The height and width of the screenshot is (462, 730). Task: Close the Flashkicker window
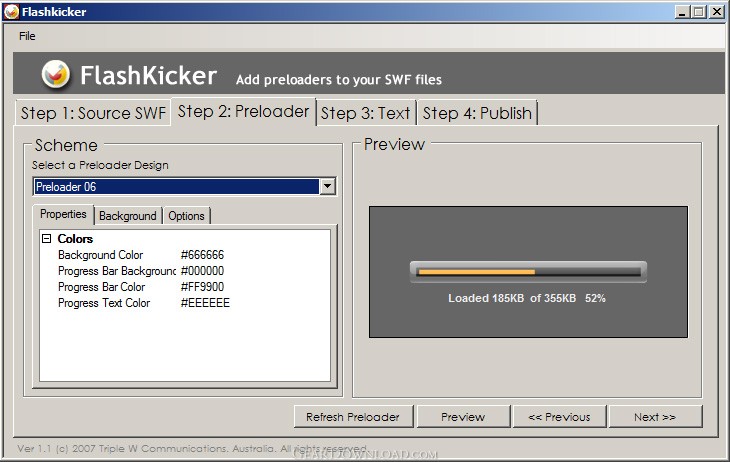[x=716, y=12]
